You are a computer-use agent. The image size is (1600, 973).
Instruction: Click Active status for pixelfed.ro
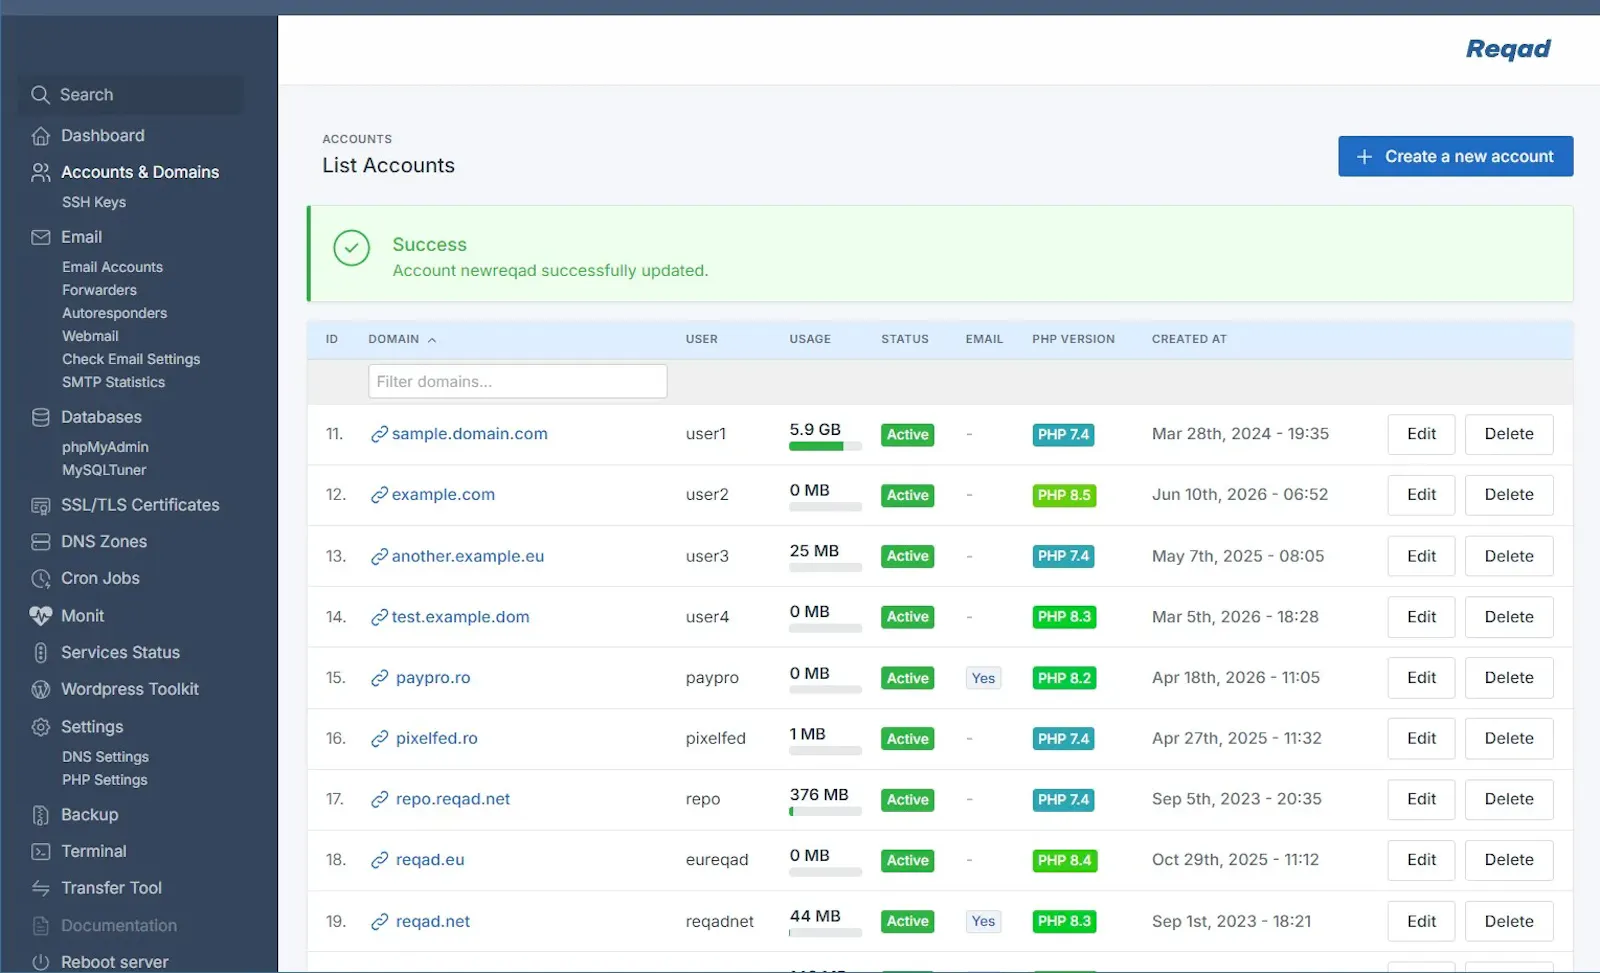point(907,739)
